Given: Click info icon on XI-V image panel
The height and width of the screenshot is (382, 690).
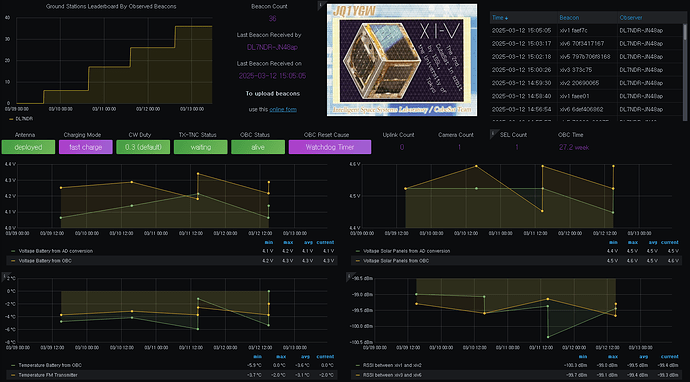Looking at the screenshot, I should click(320, 5).
